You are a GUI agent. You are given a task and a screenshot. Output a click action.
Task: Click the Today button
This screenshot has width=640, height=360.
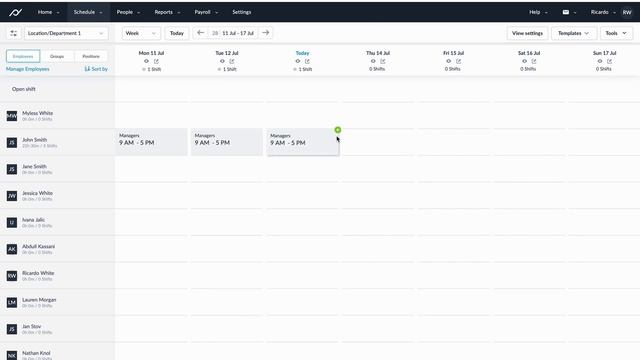click(177, 33)
